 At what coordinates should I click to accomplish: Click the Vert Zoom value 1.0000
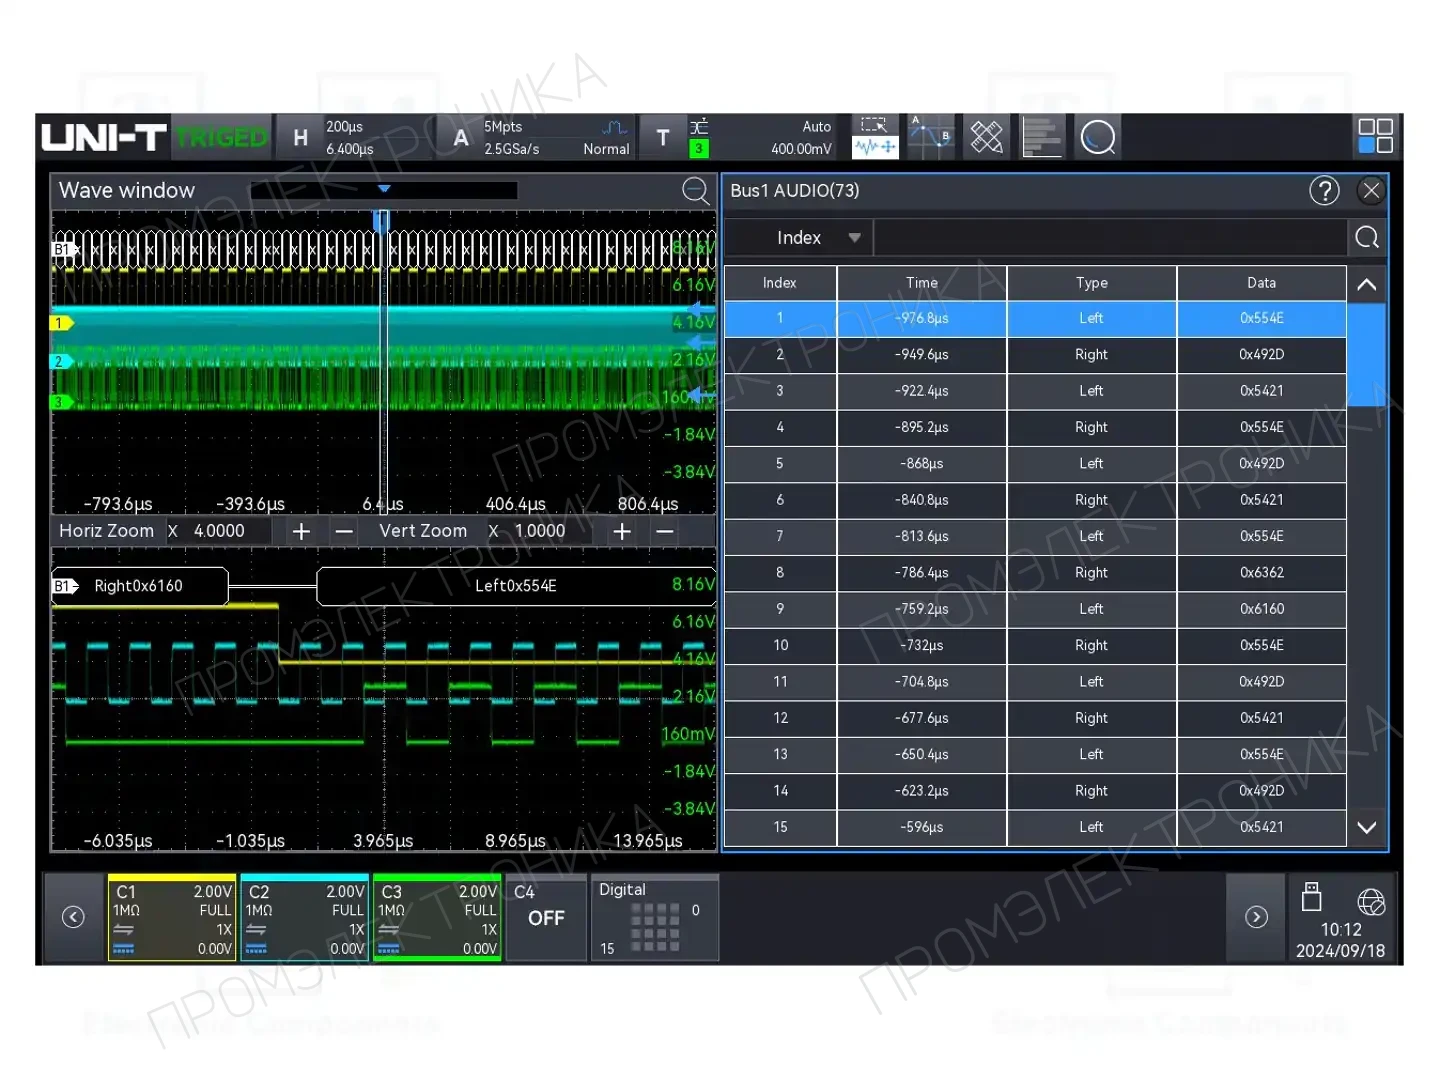click(x=540, y=531)
